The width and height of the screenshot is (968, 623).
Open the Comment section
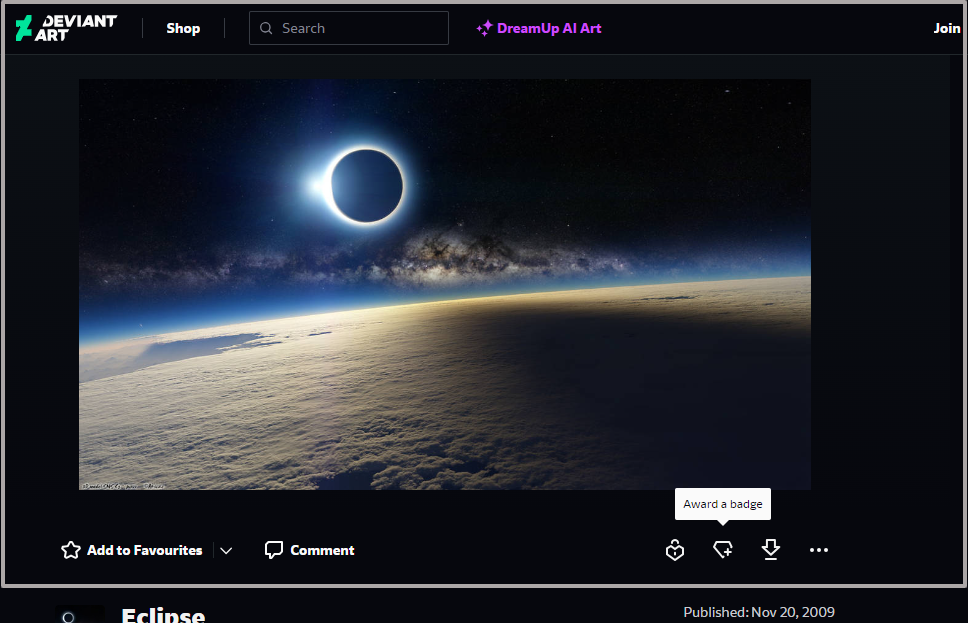309,550
